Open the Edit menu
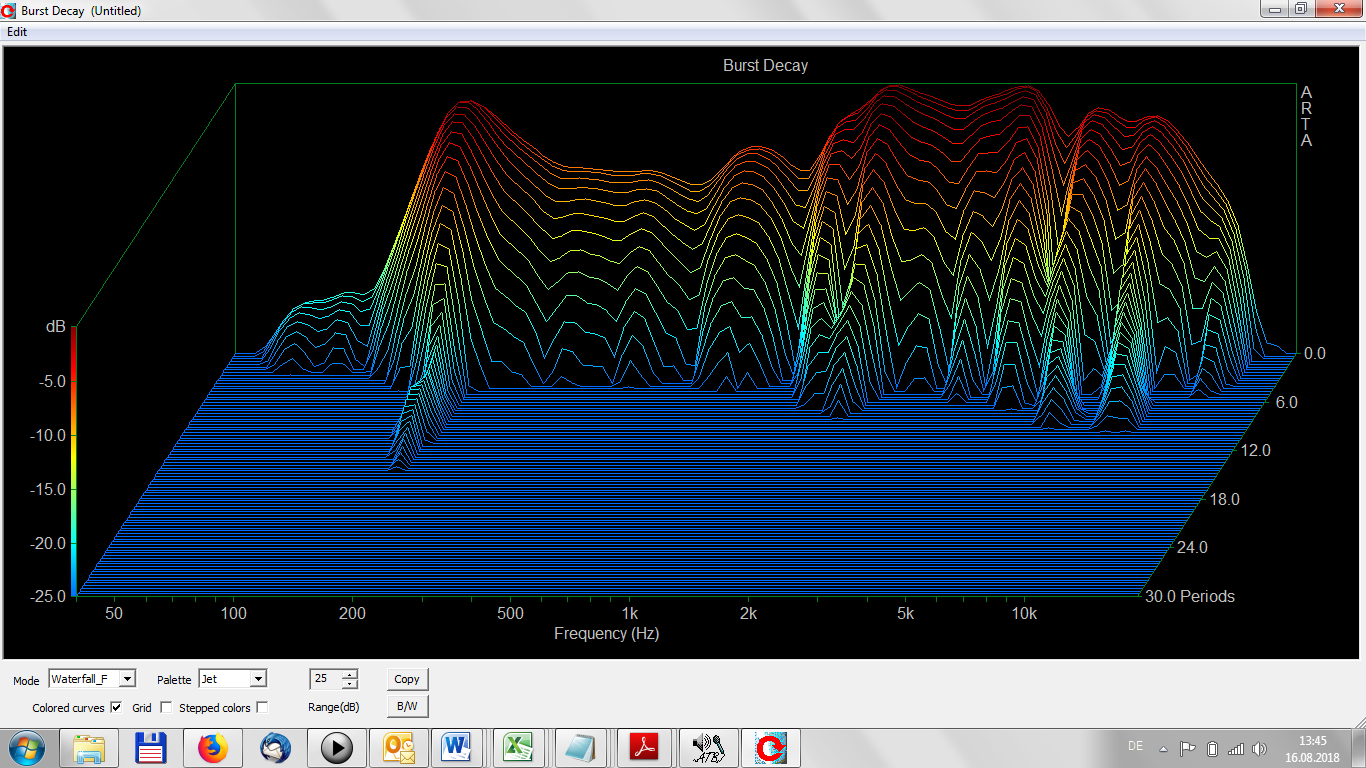This screenshot has height=768, width=1366. (x=17, y=32)
